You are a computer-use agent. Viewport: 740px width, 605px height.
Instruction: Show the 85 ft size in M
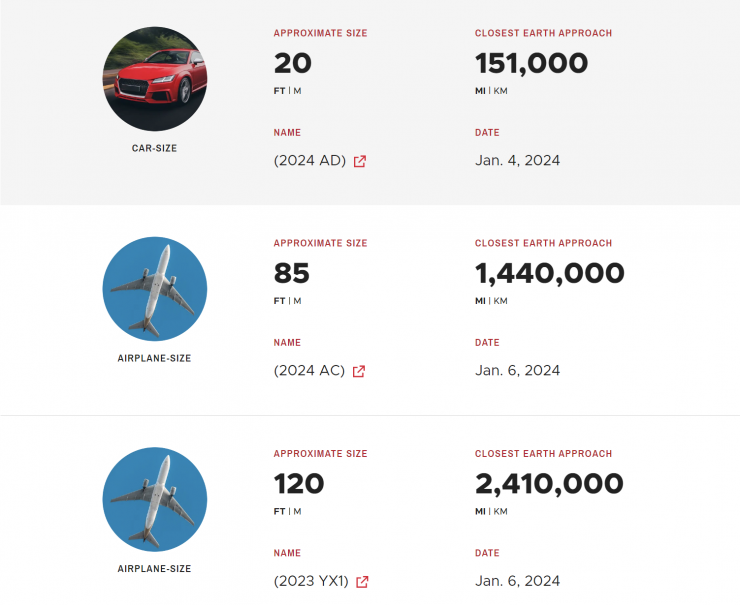[297, 301]
